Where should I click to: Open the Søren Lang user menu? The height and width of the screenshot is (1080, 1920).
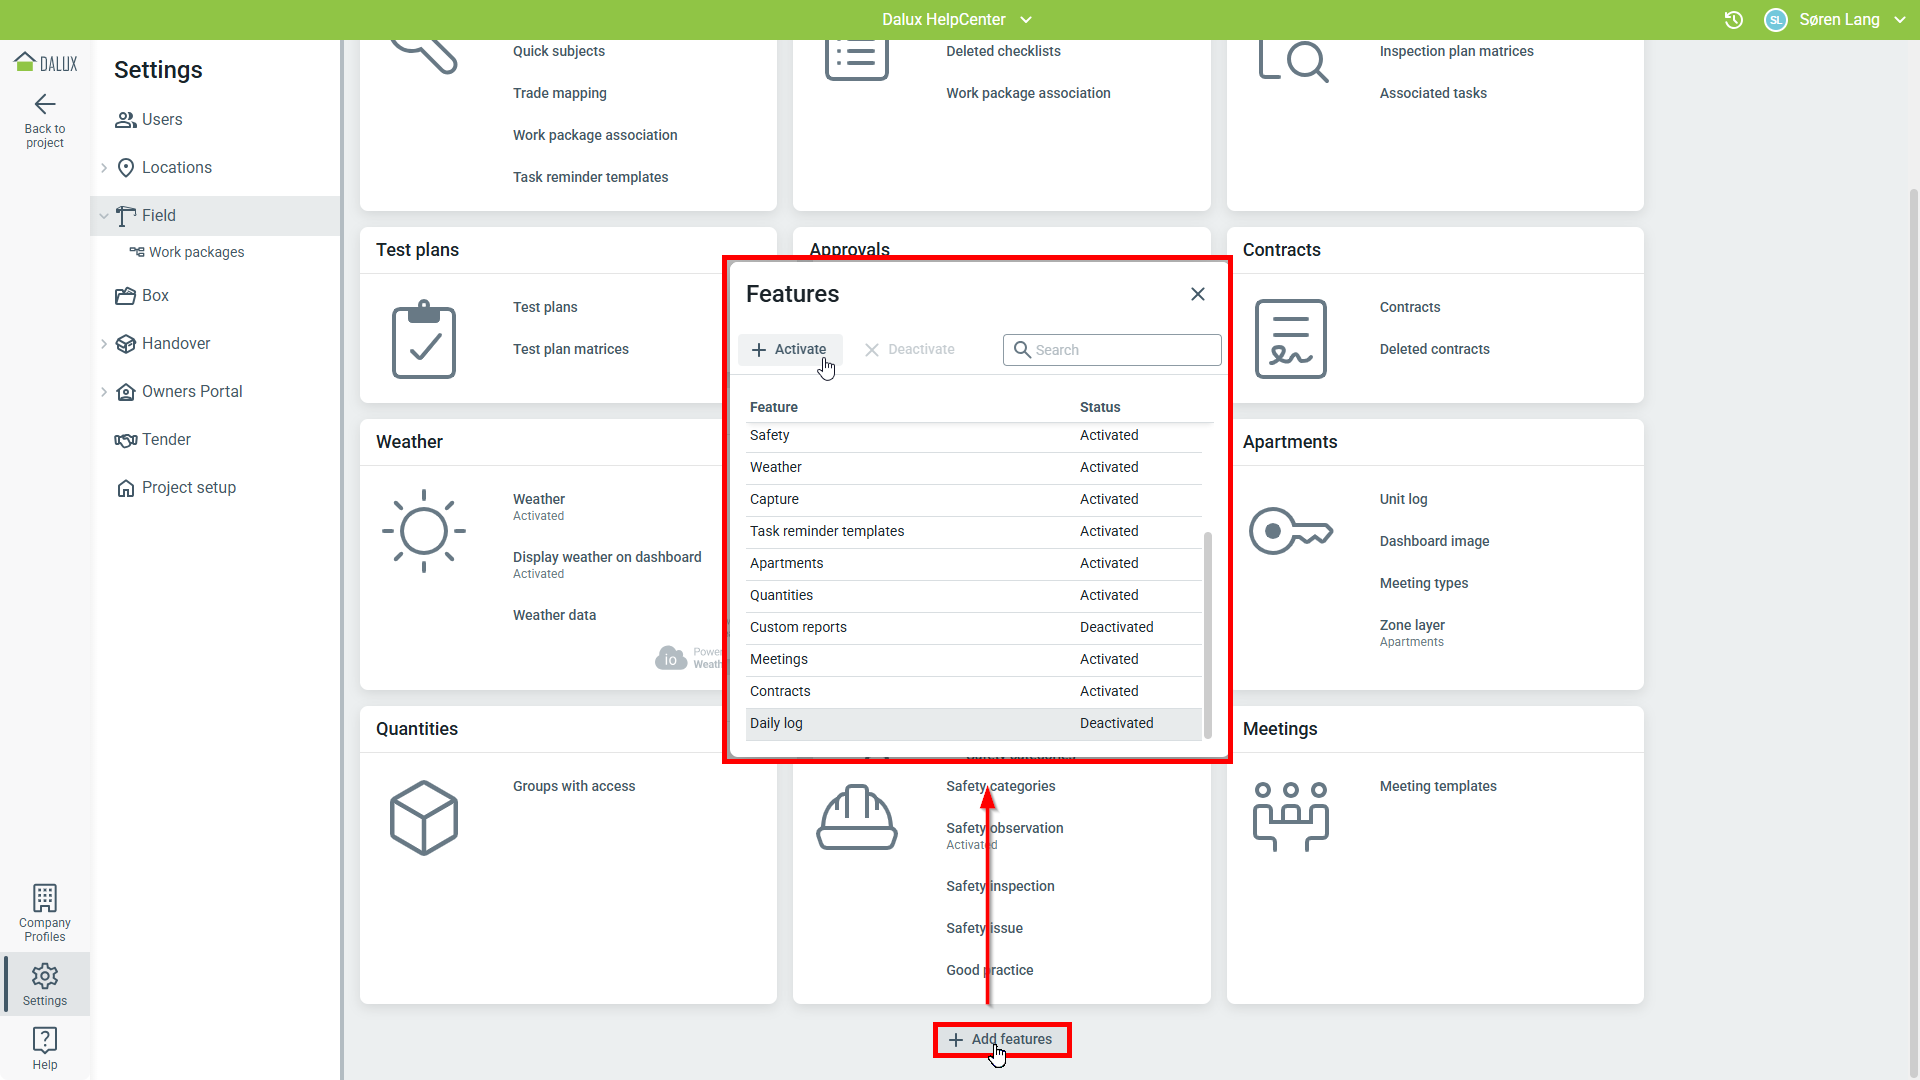point(1840,20)
